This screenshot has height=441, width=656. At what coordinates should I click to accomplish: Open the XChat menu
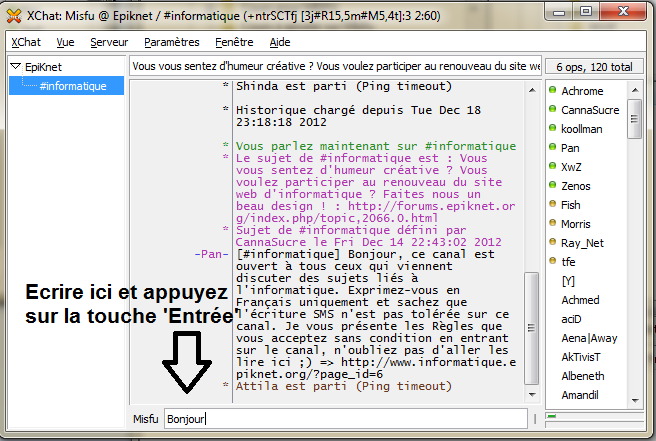click(x=26, y=42)
